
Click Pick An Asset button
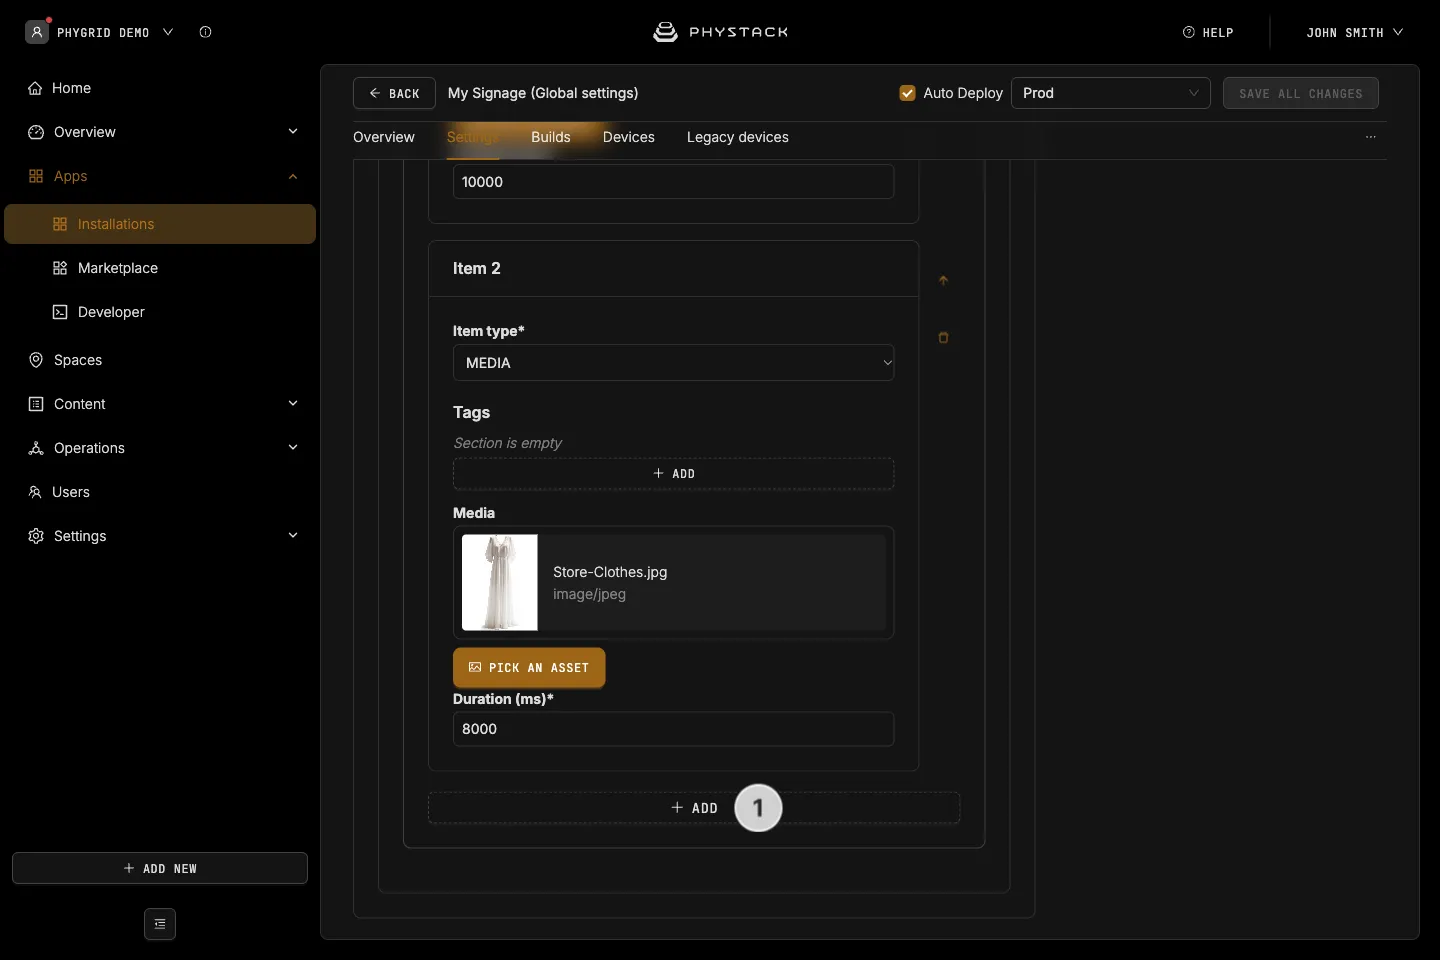pyautogui.click(x=529, y=668)
